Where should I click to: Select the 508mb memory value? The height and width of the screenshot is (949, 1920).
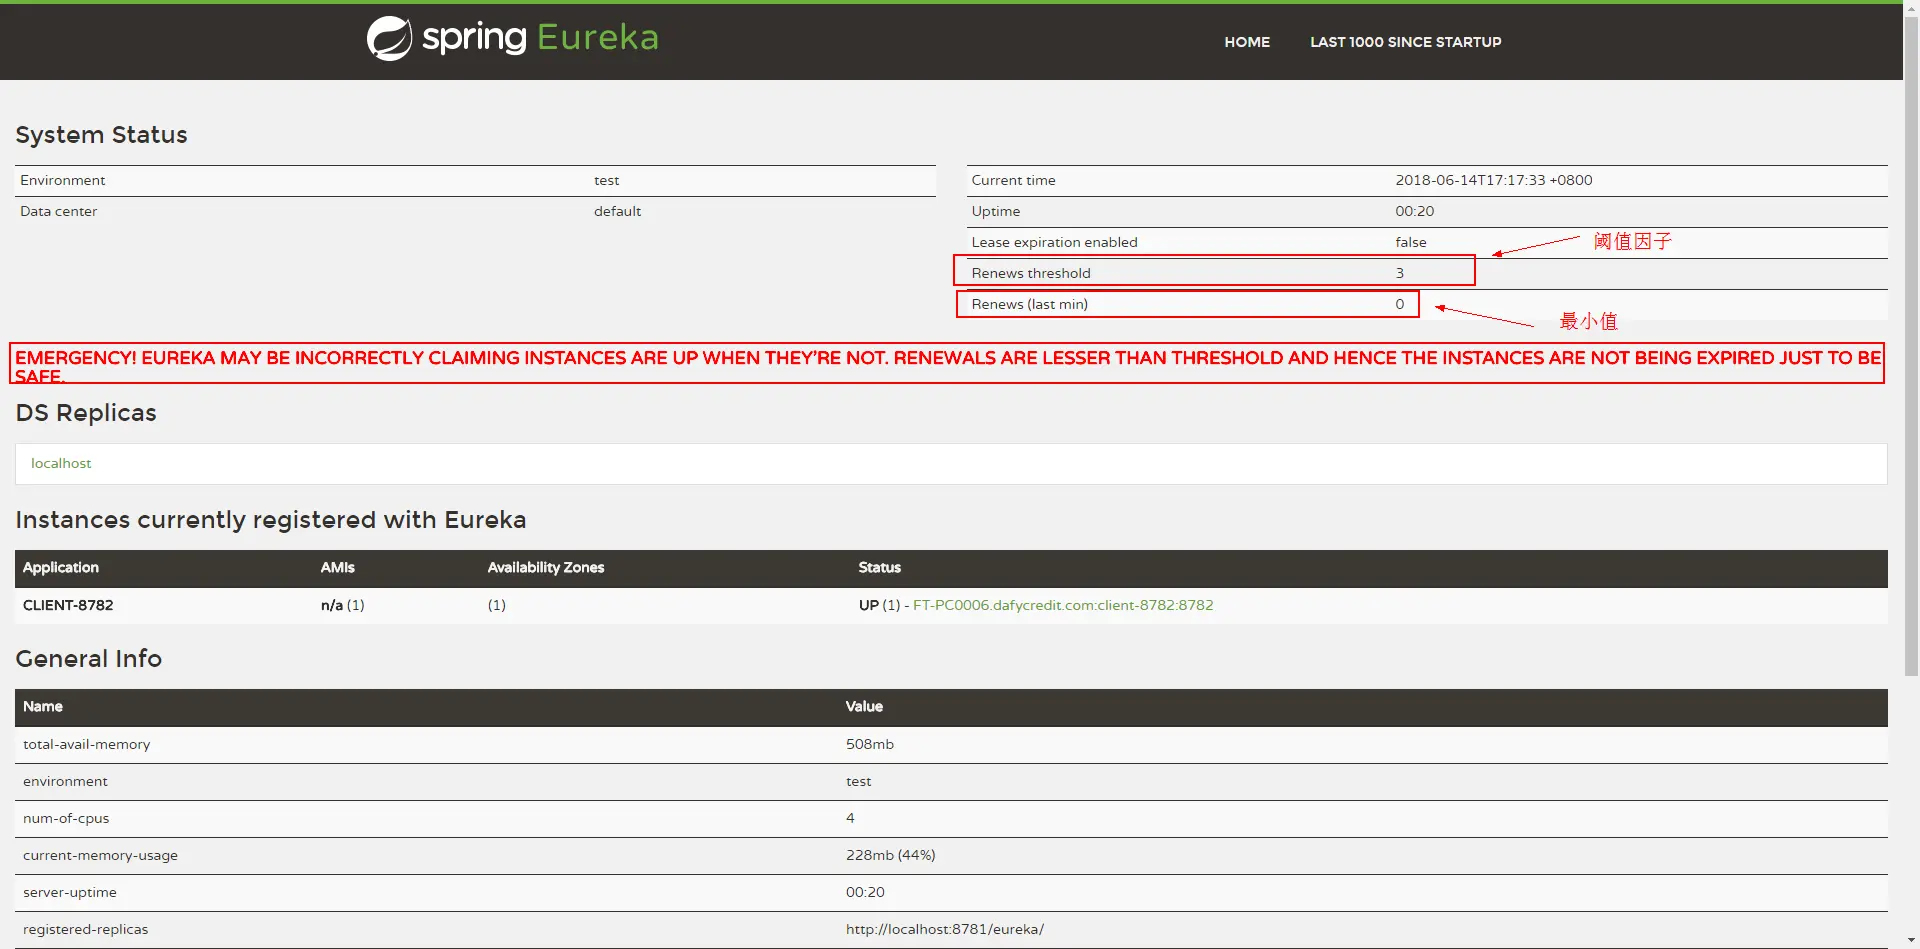tap(870, 744)
